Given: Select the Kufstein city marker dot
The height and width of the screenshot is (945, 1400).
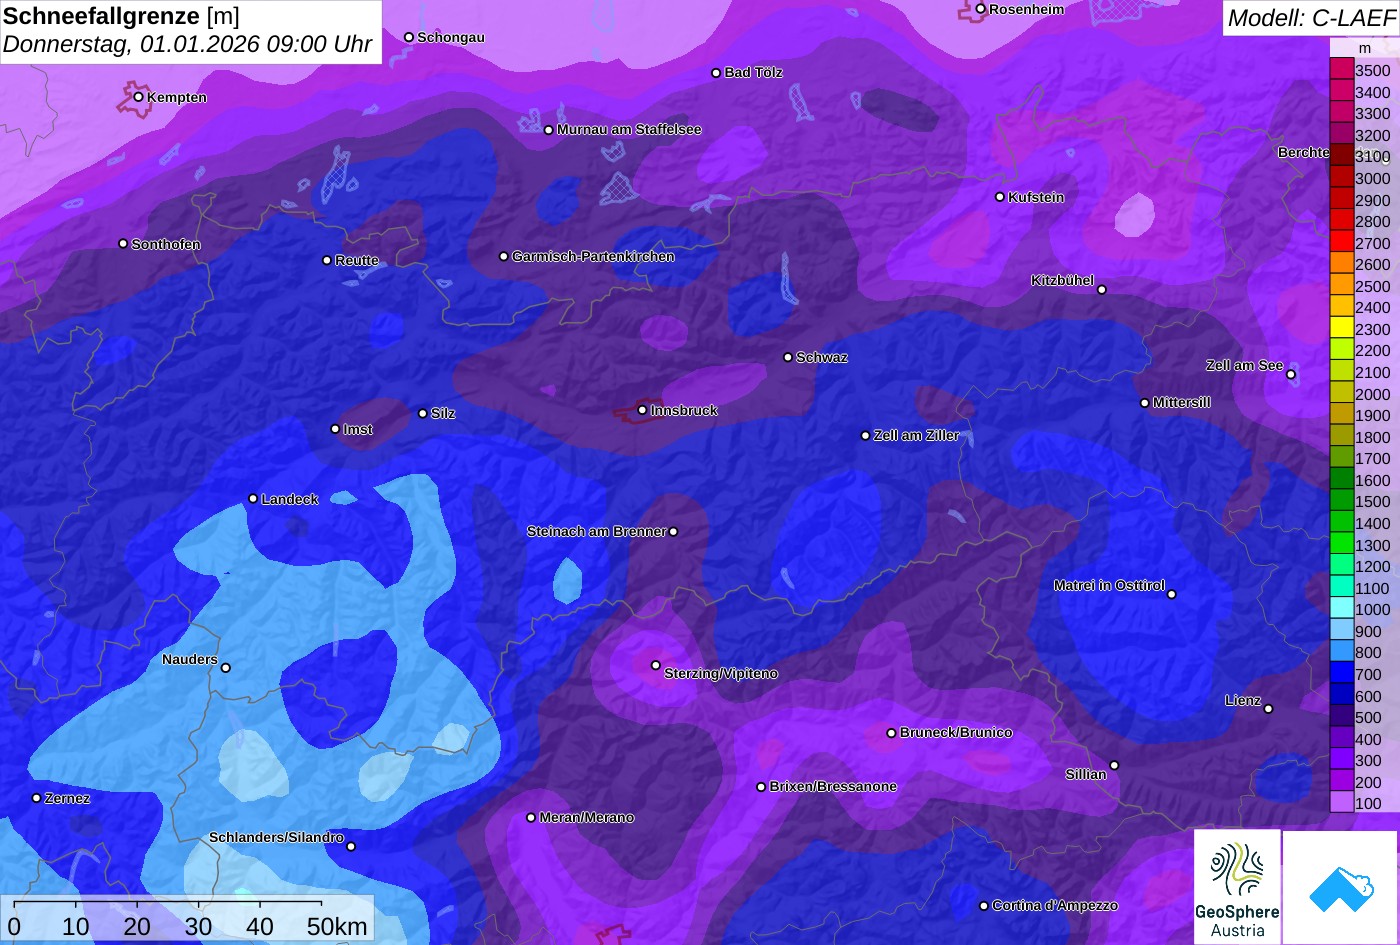Looking at the screenshot, I should (x=1000, y=197).
